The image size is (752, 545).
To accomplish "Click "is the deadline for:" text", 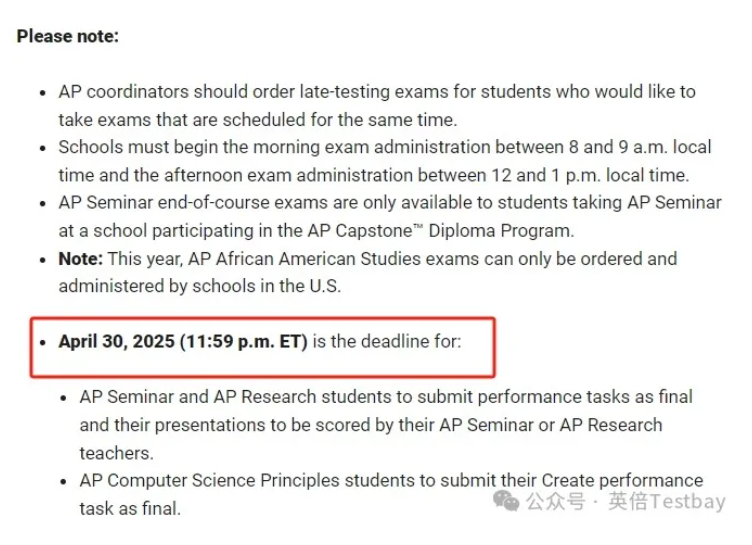I will pyautogui.click(x=387, y=342).
